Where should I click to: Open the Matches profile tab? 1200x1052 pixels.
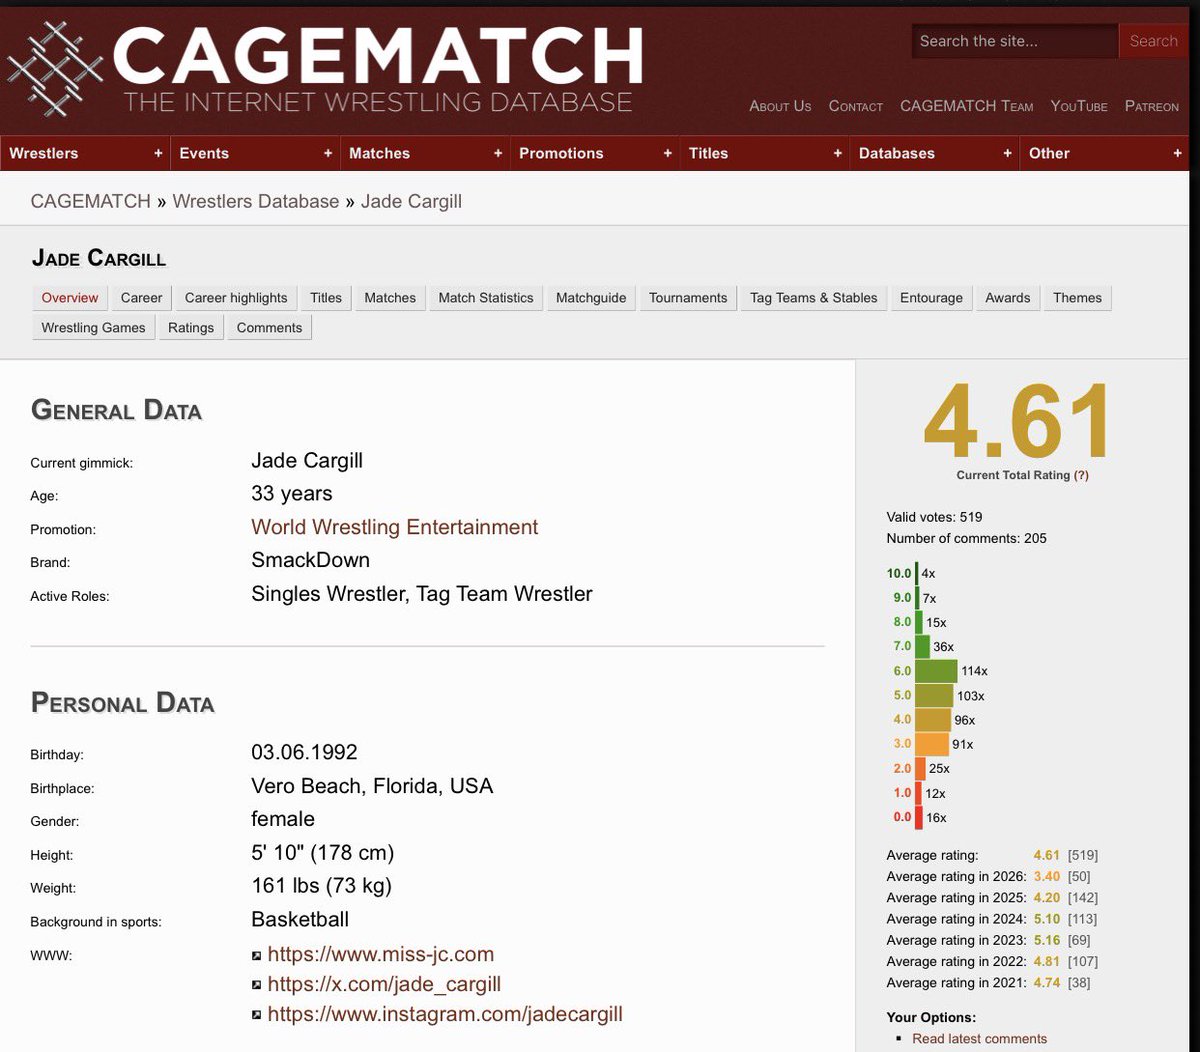click(x=390, y=298)
